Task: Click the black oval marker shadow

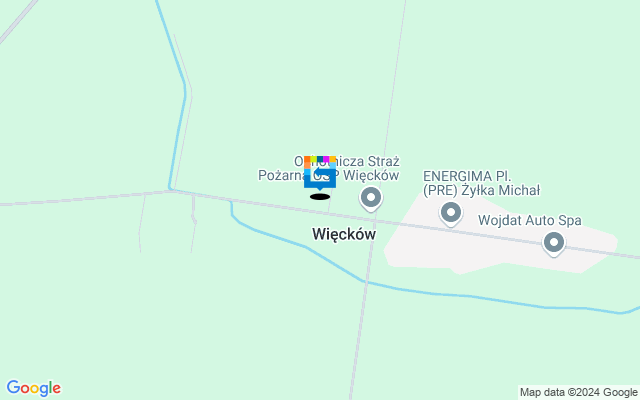Action: point(320,197)
